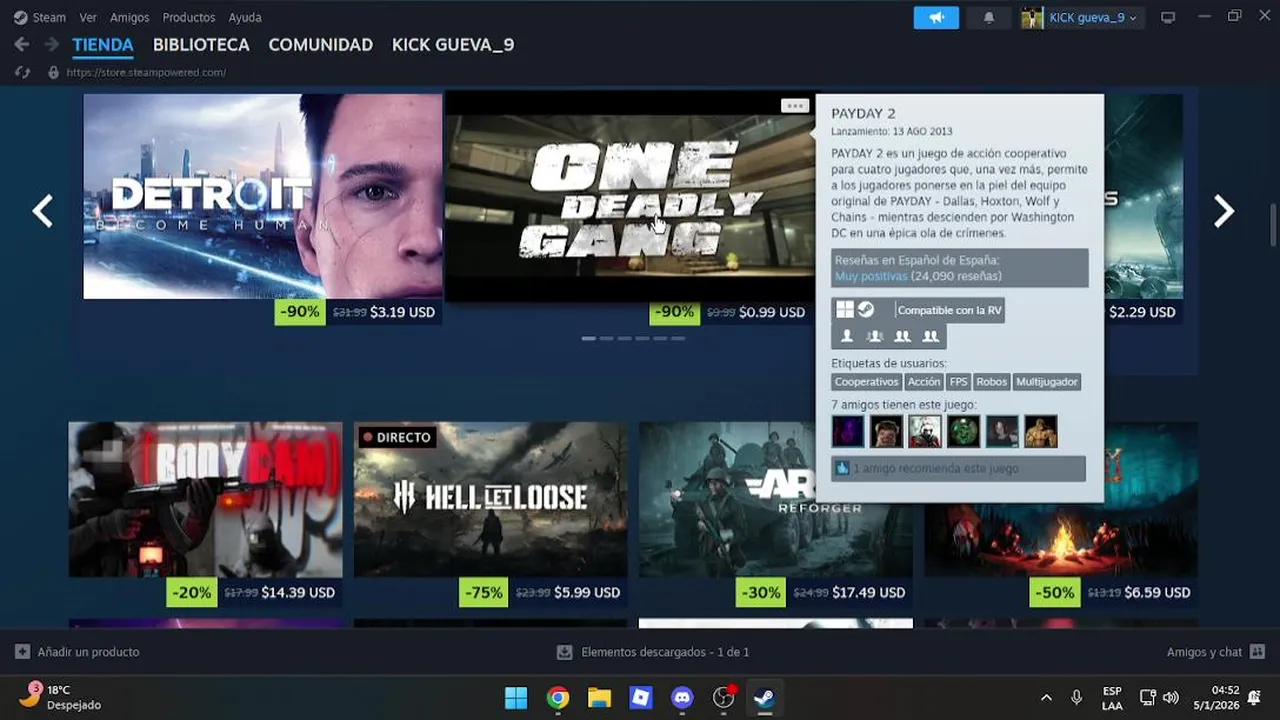The width and height of the screenshot is (1280, 720).
Task: Select the green skull friend avatar
Action: click(x=964, y=432)
